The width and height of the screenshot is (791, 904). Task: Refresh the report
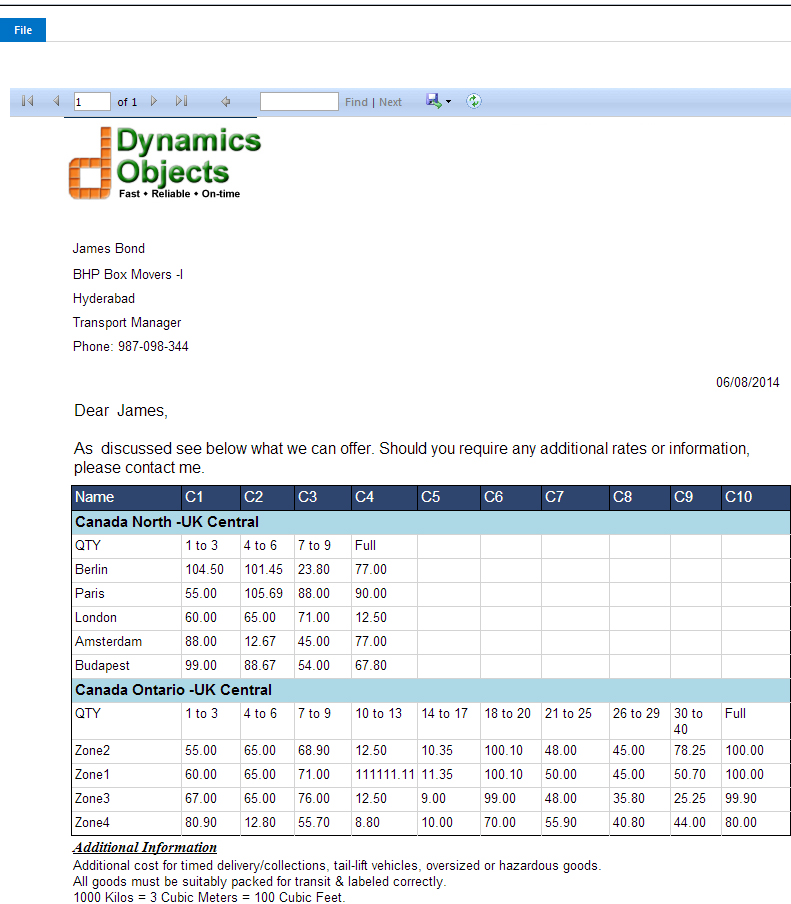click(x=474, y=101)
